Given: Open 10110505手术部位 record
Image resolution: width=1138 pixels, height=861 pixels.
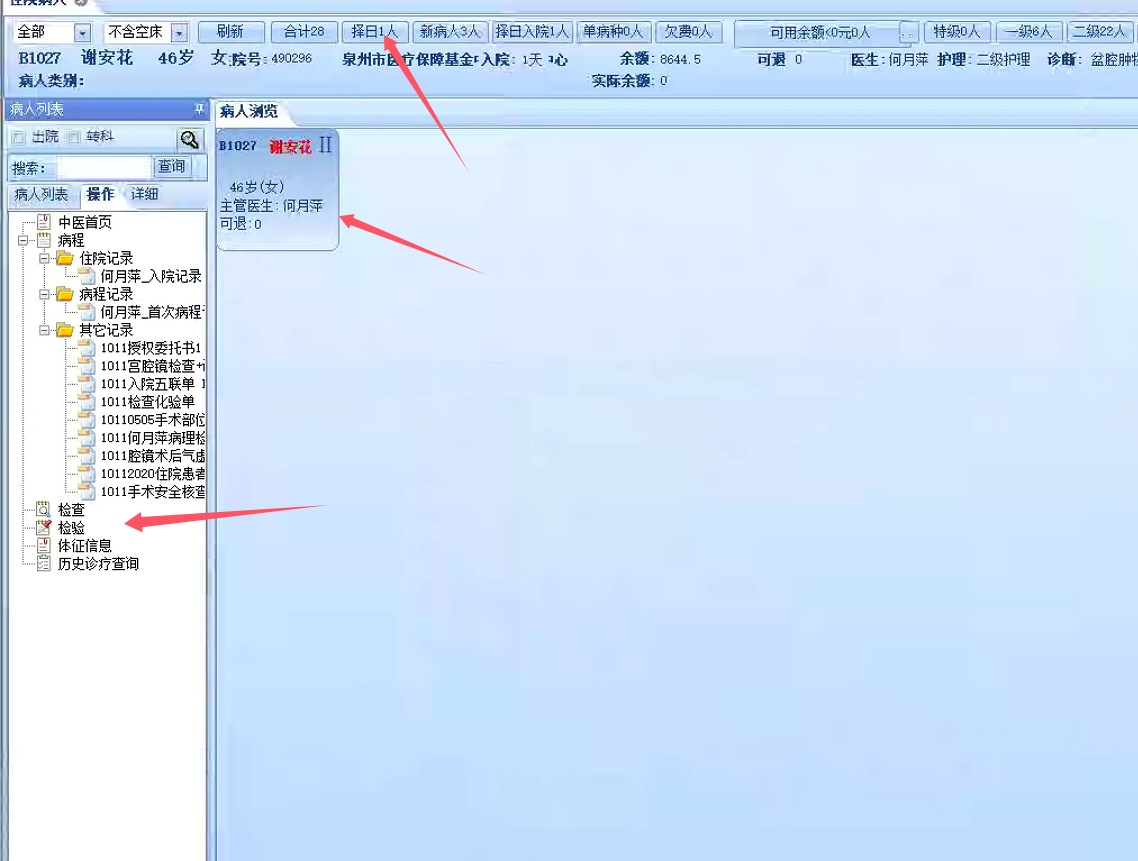Looking at the screenshot, I should tap(152, 420).
